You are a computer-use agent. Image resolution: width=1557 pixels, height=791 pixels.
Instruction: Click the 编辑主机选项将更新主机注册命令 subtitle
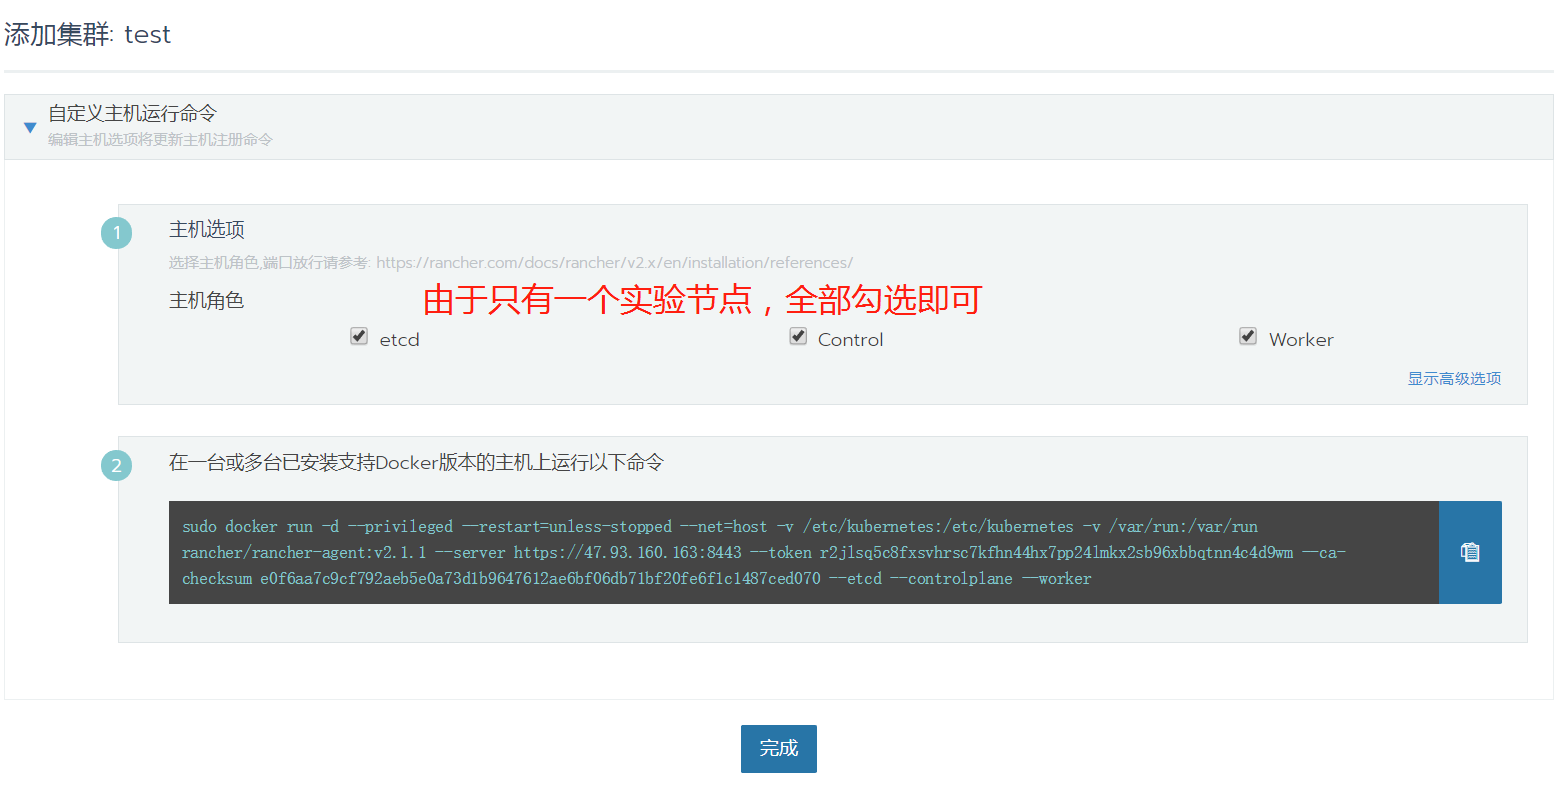point(160,139)
